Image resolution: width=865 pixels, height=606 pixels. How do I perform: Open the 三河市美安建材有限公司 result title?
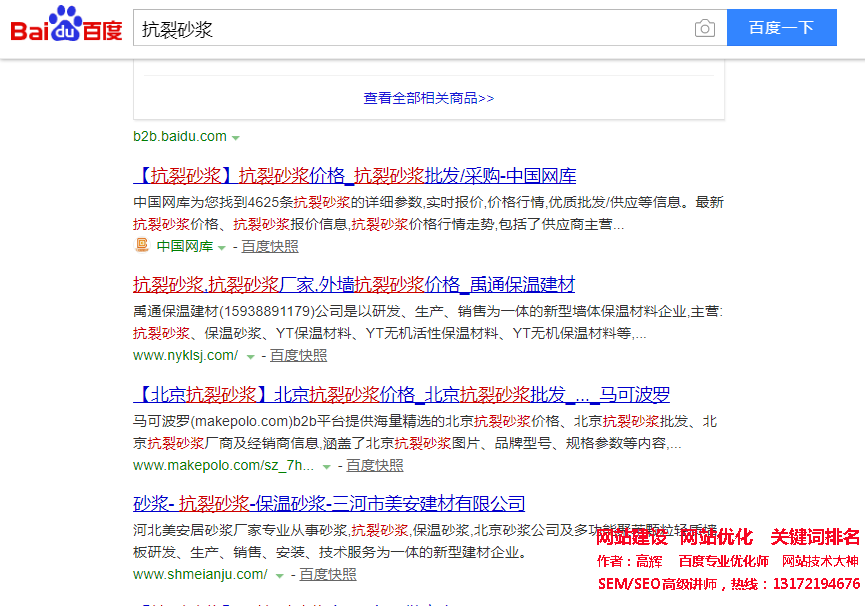coord(329,503)
